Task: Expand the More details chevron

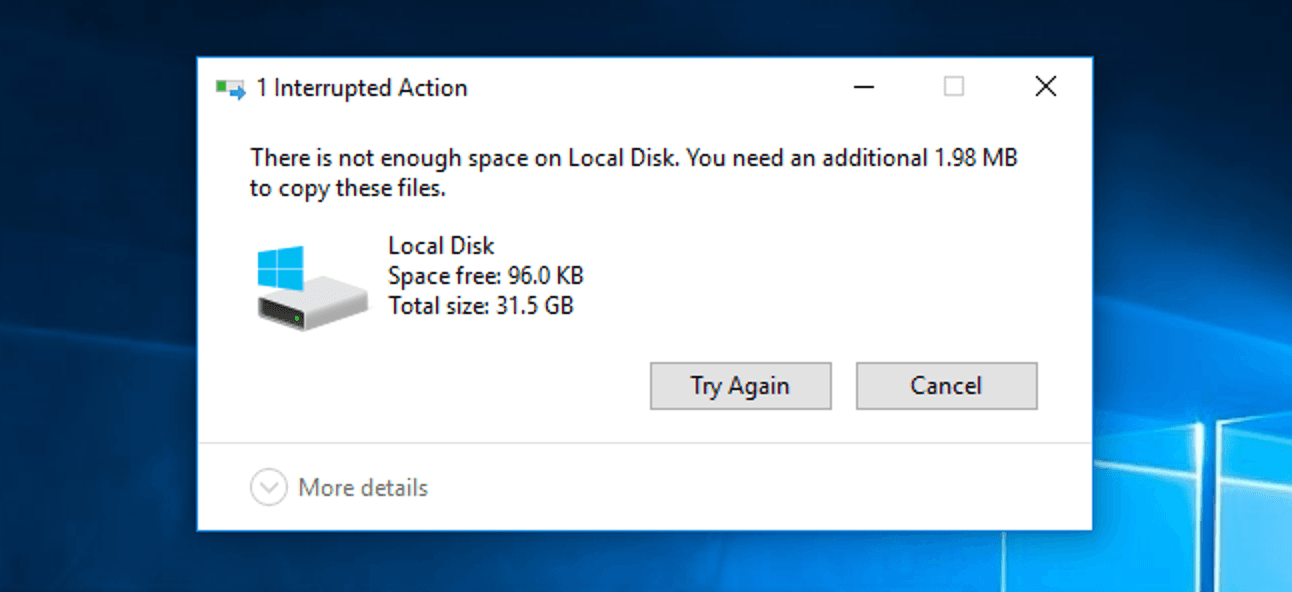Action: tap(268, 488)
